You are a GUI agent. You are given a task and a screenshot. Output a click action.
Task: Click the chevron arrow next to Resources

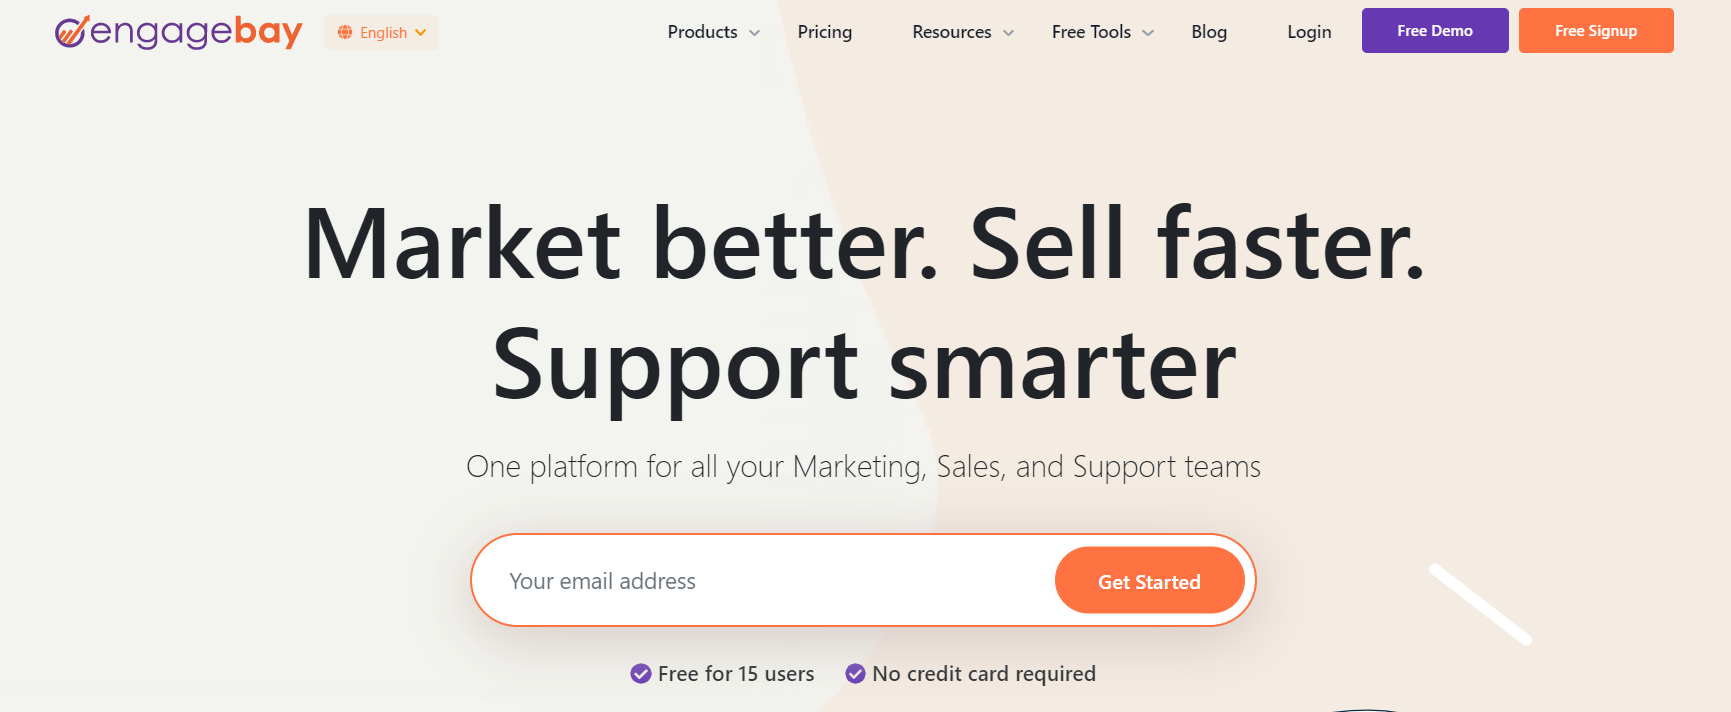[1009, 33]
